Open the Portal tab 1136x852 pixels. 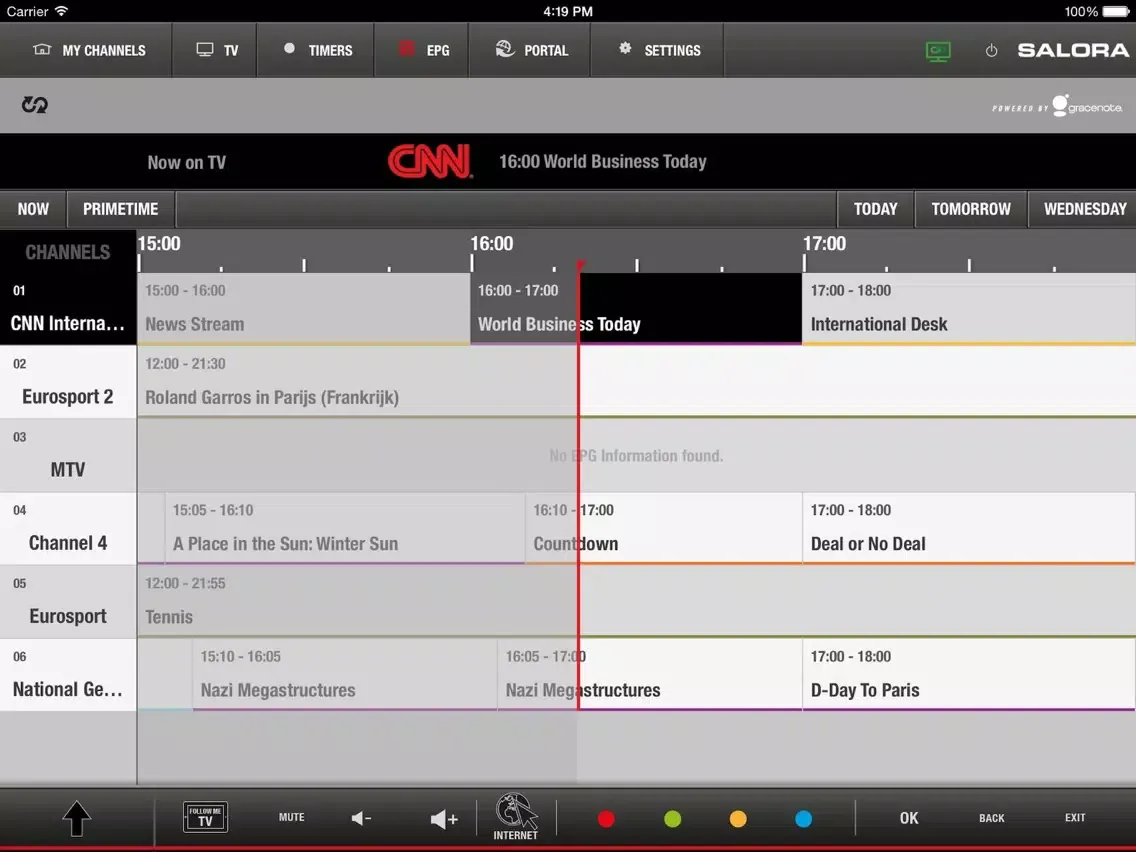530,50
